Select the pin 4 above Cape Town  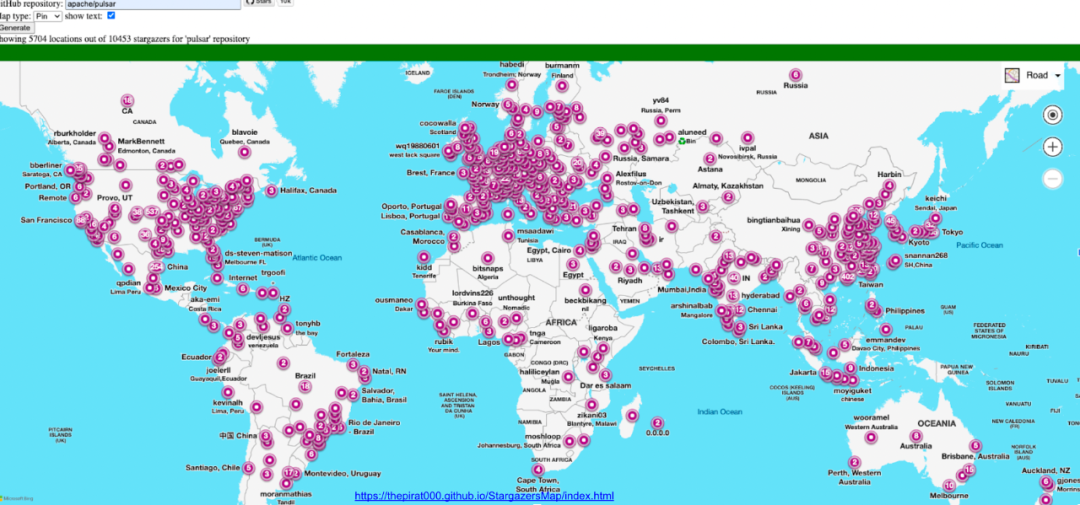click(x=538, y=470)
